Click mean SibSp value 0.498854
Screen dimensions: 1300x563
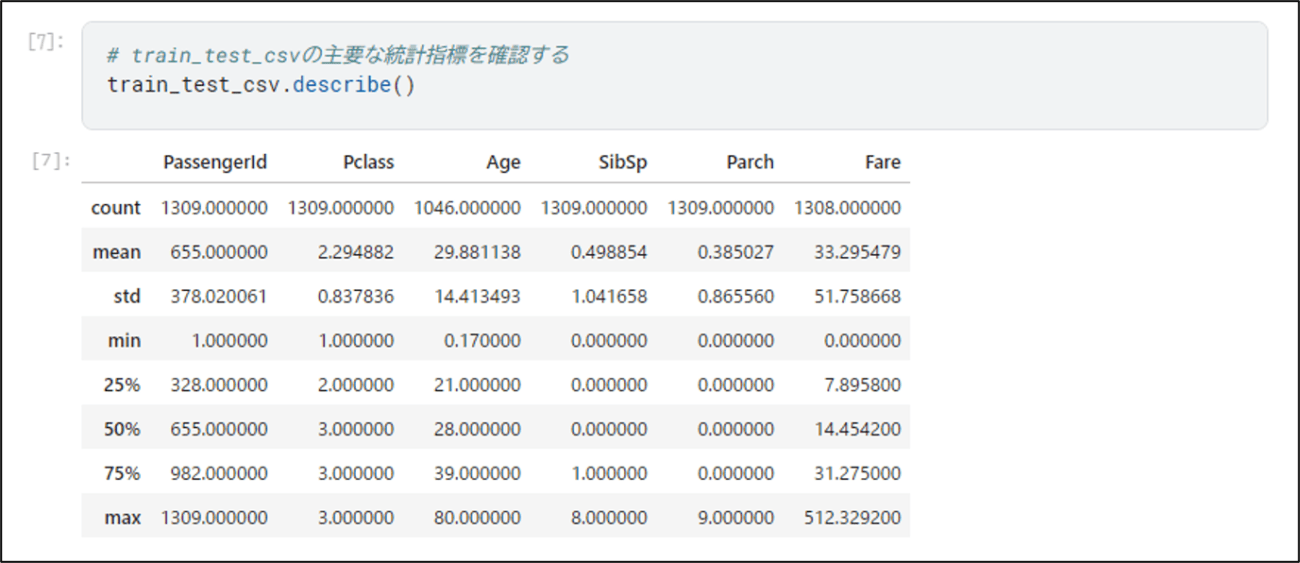609,252
